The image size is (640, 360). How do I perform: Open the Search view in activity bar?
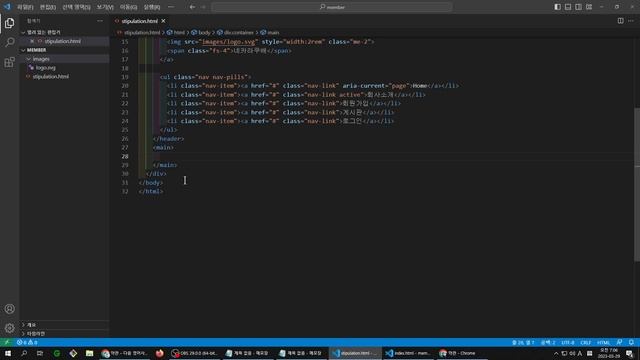[9, 42]
